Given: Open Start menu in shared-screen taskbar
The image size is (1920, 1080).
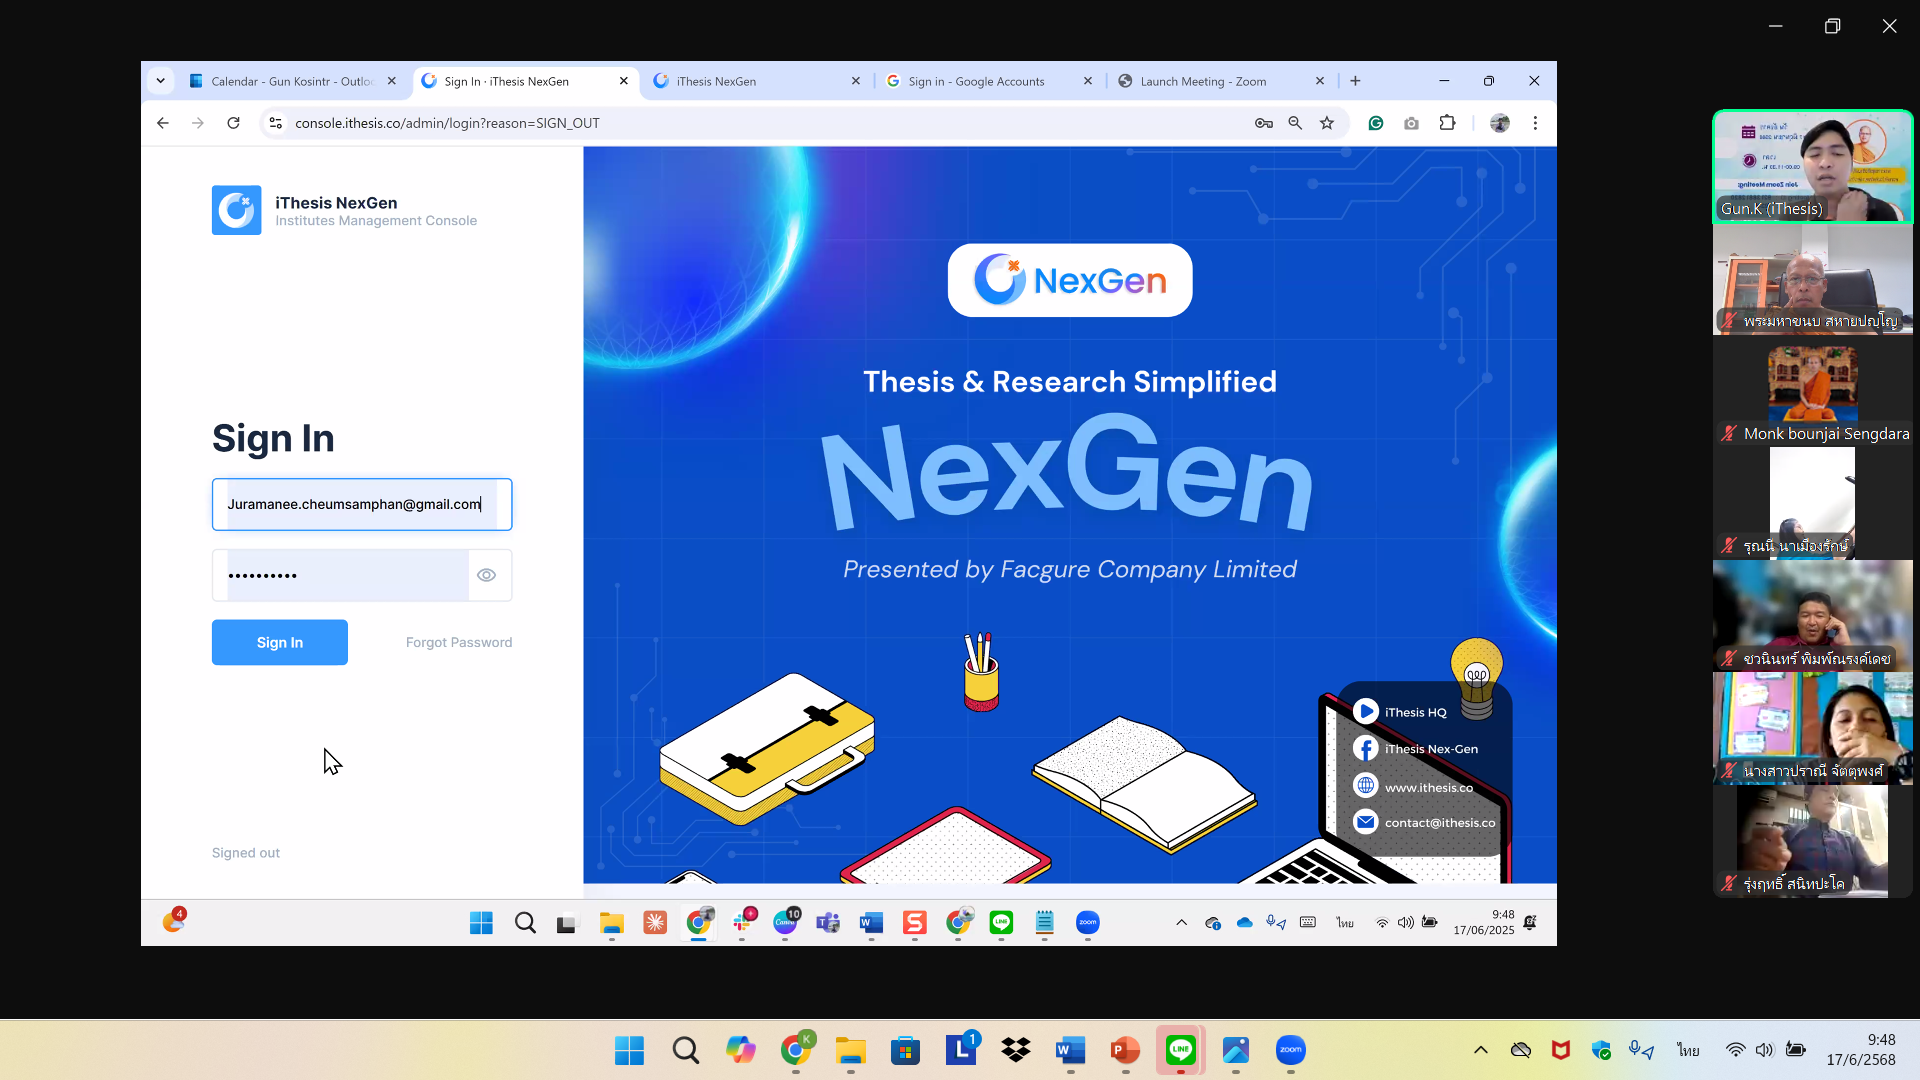Looking at the screenshot, I should 481,923.
